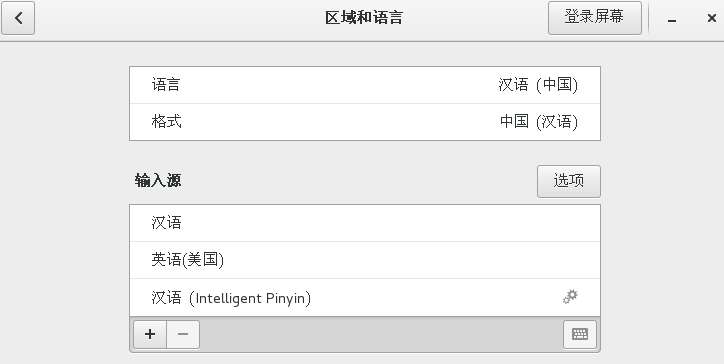The image size is (724, 364).
Task: Open the 登录屏幕 settings button
Action: click(595, 18)
